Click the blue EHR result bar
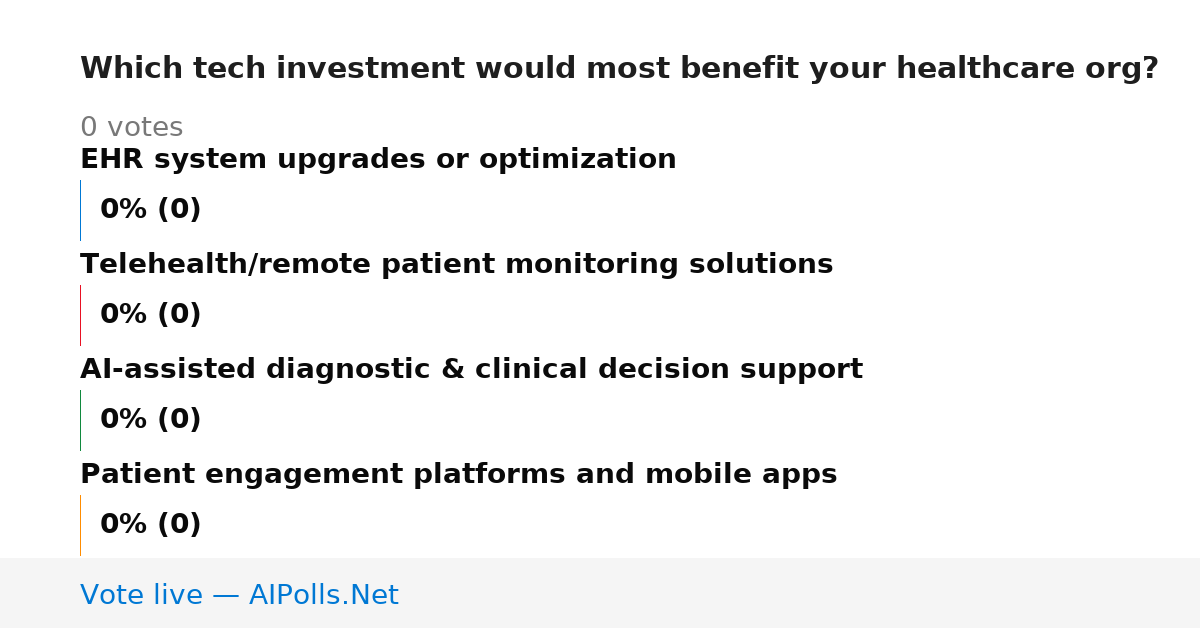Viewport: 1200px width, 628px height. (x=80, y=210)
